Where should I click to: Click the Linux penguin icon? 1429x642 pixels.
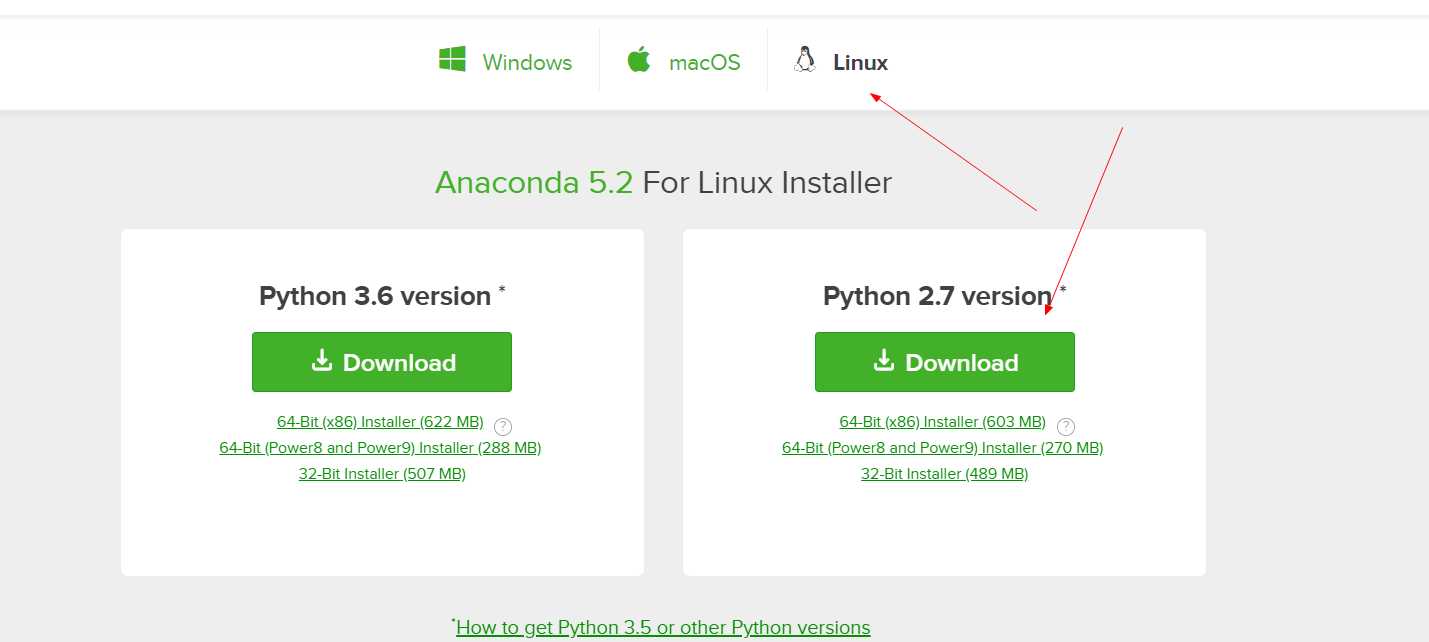coord(804,60)
